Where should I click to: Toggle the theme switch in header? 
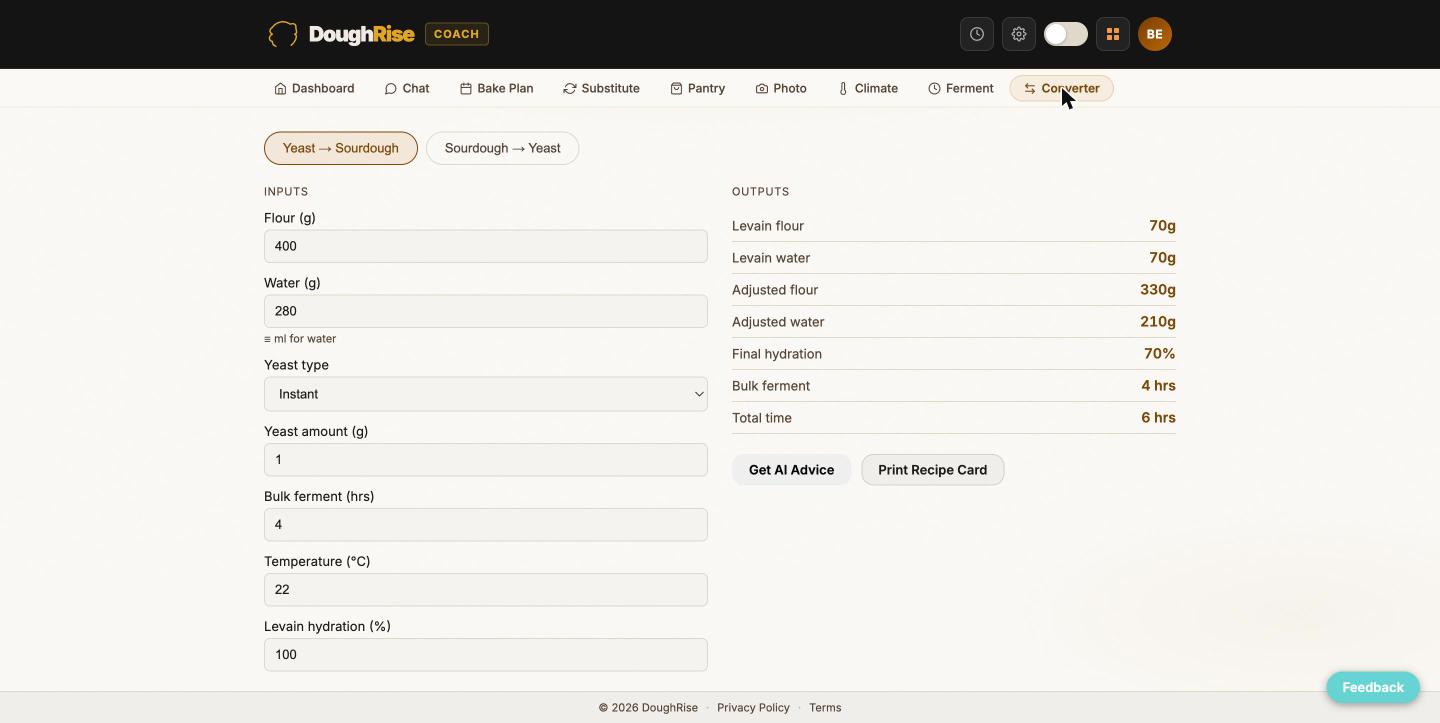coord(1066,34)
